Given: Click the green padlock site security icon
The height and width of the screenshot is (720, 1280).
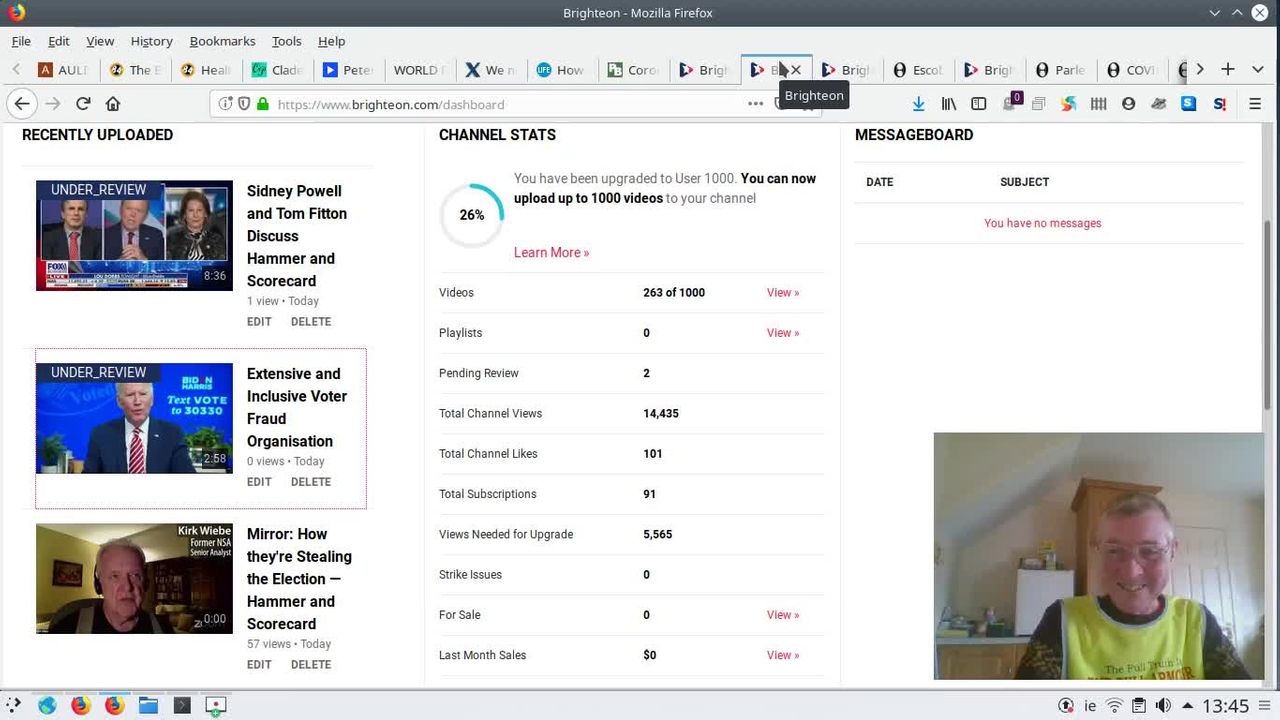Looking at the screenshot, I should click(263, 104).
